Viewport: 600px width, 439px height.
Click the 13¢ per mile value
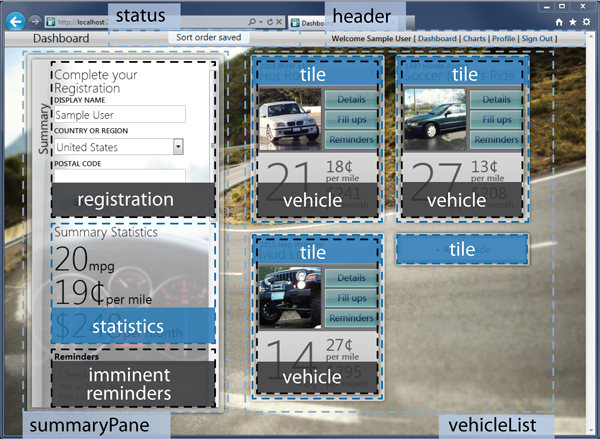tap(487, 171)
